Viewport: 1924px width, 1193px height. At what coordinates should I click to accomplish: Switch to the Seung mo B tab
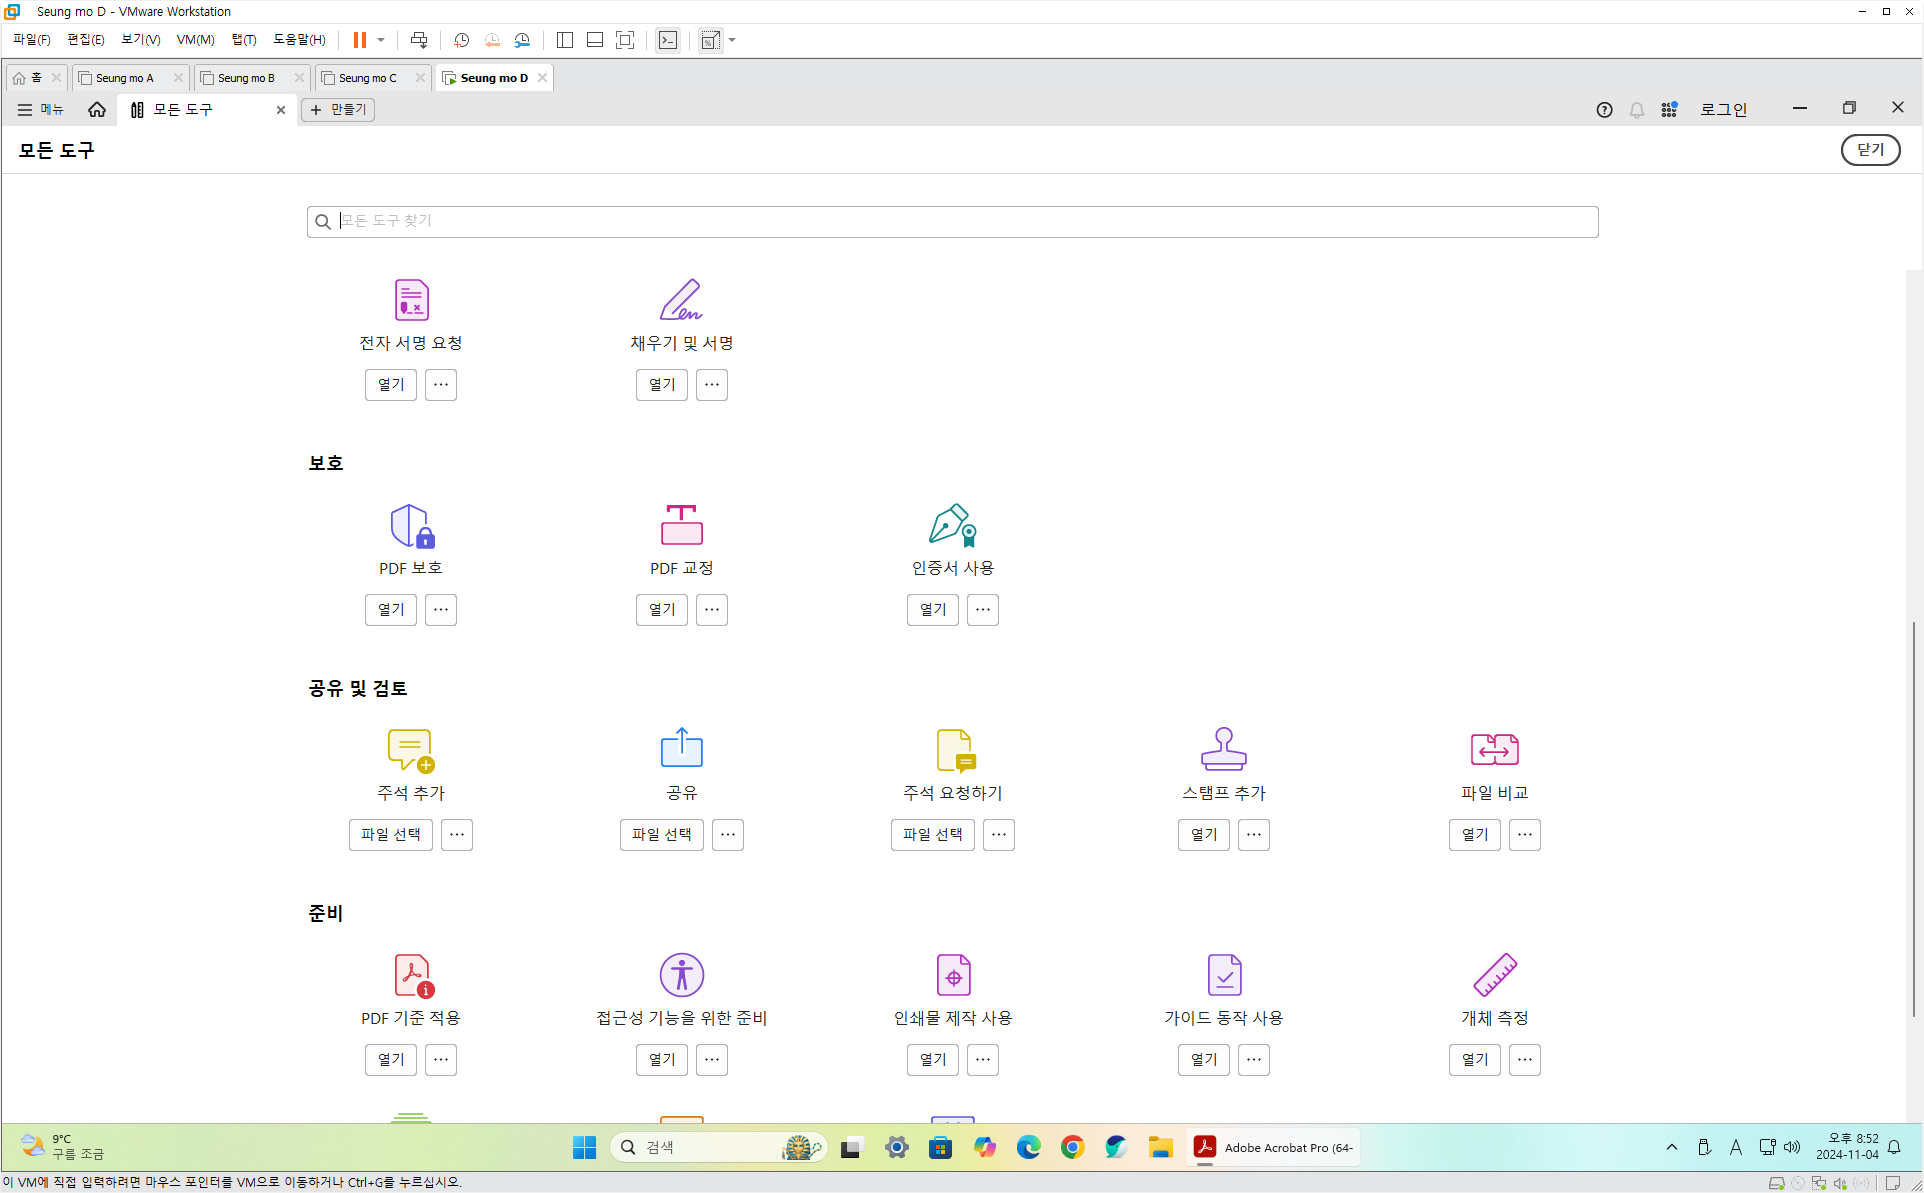click(x=246, y=78)
